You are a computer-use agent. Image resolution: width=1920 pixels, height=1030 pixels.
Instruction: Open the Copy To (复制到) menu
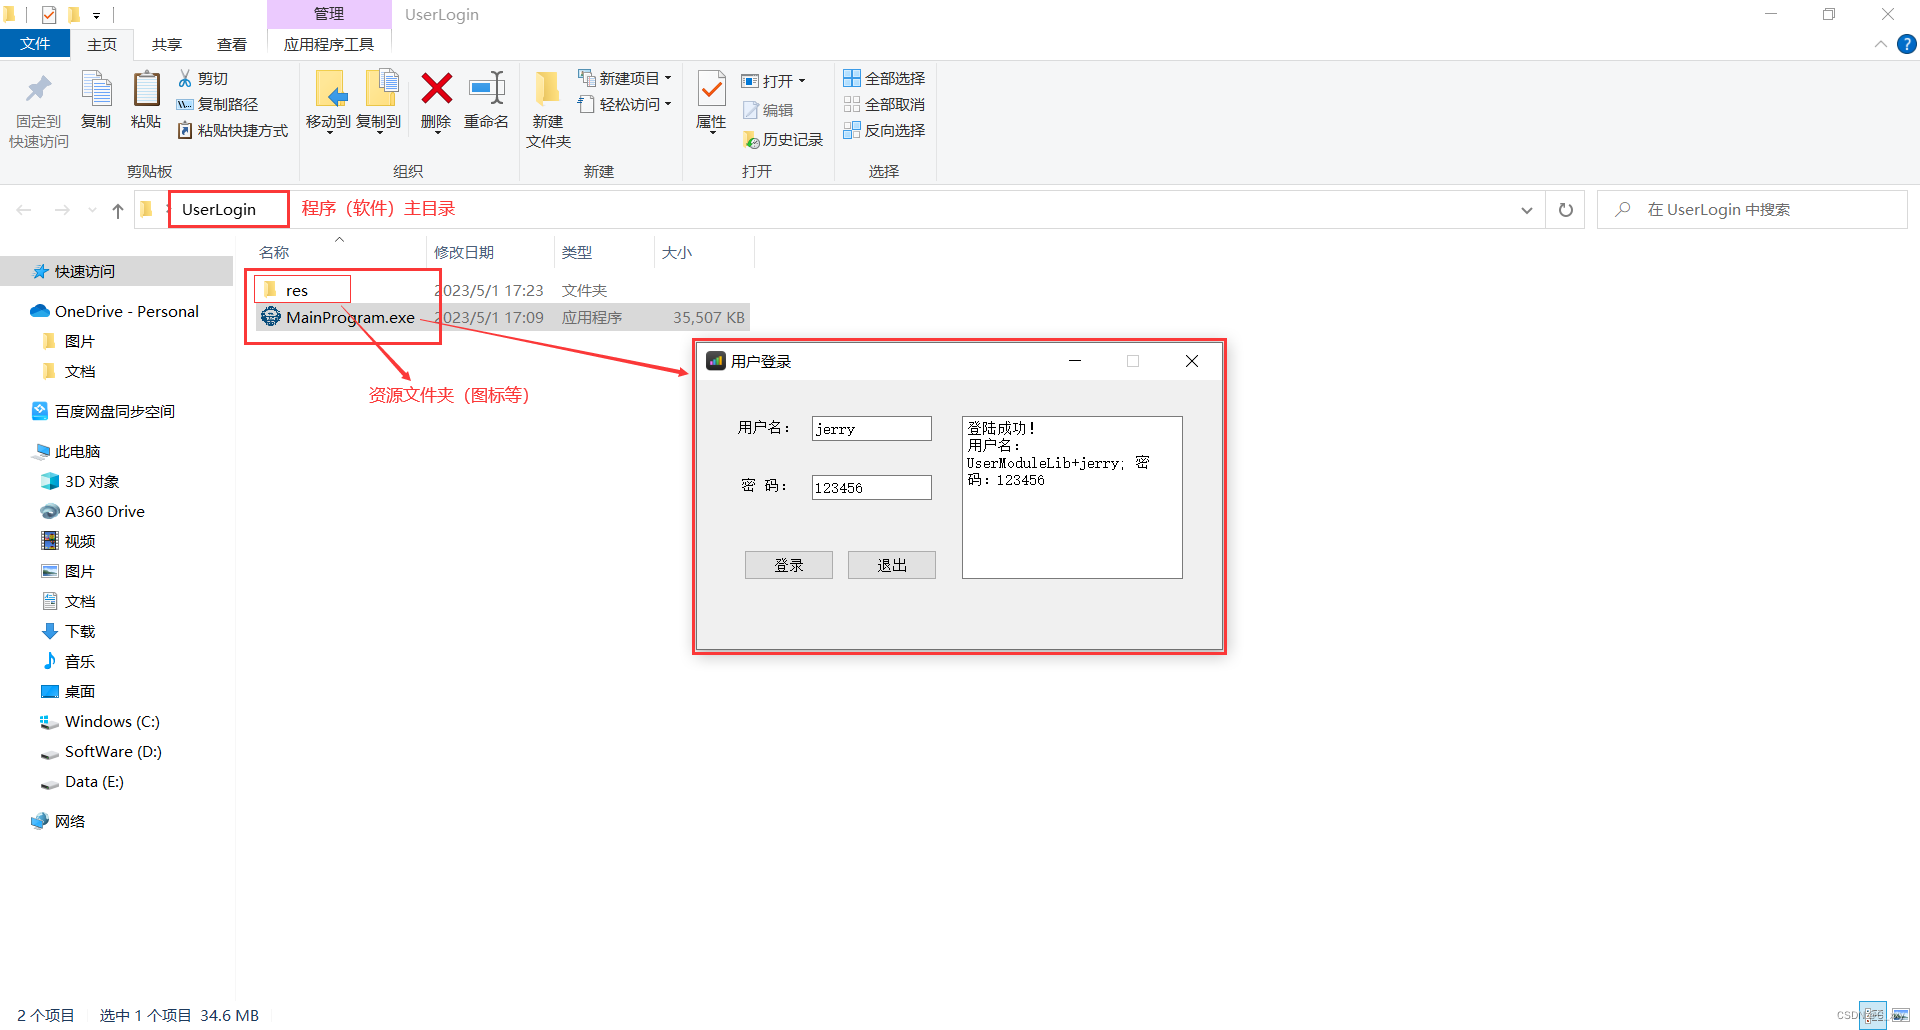click(379, 101)
